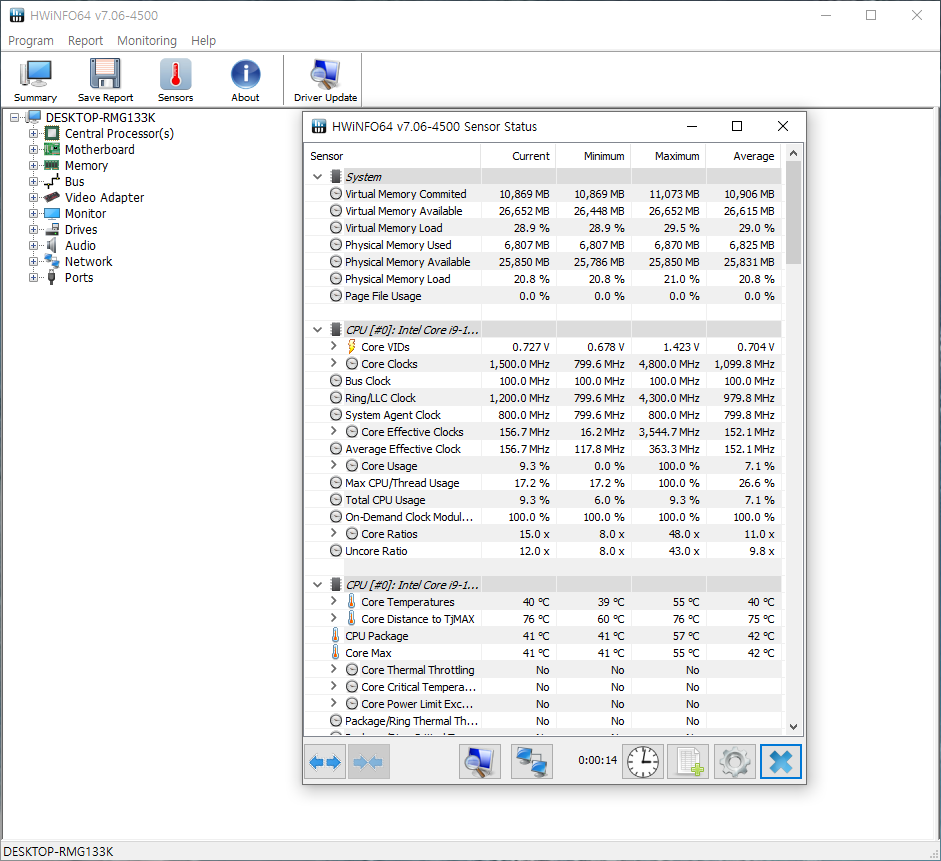The image size is (941, 861).
Task: Select the Uncore Ratio sensor row
Action: click(x=543, y=551)
